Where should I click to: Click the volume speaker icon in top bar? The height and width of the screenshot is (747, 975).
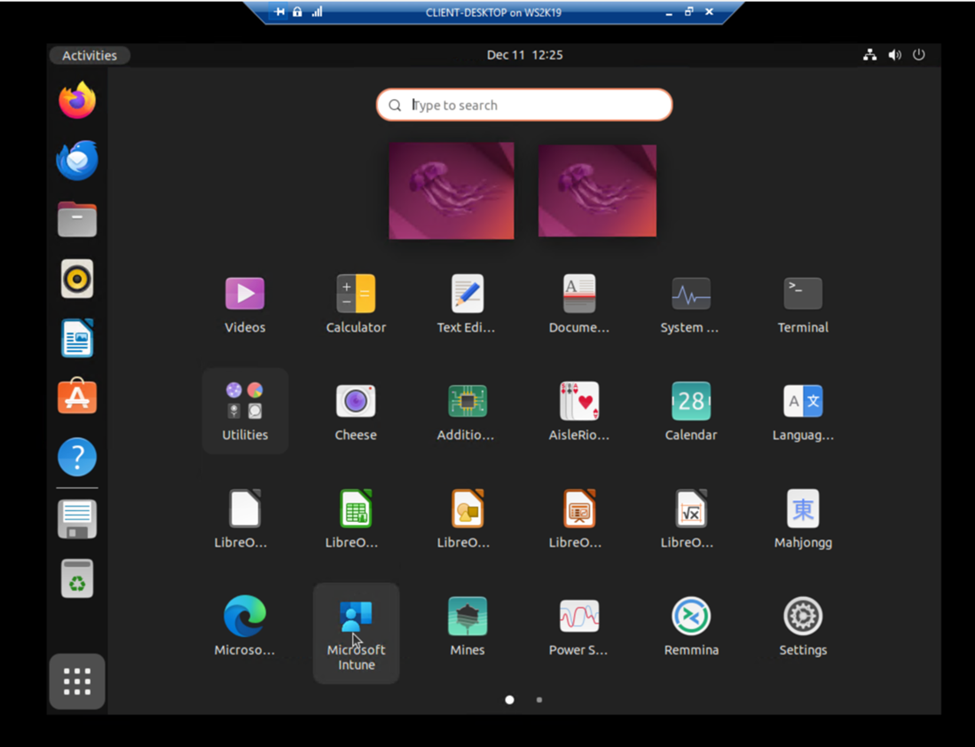point(895,55)
